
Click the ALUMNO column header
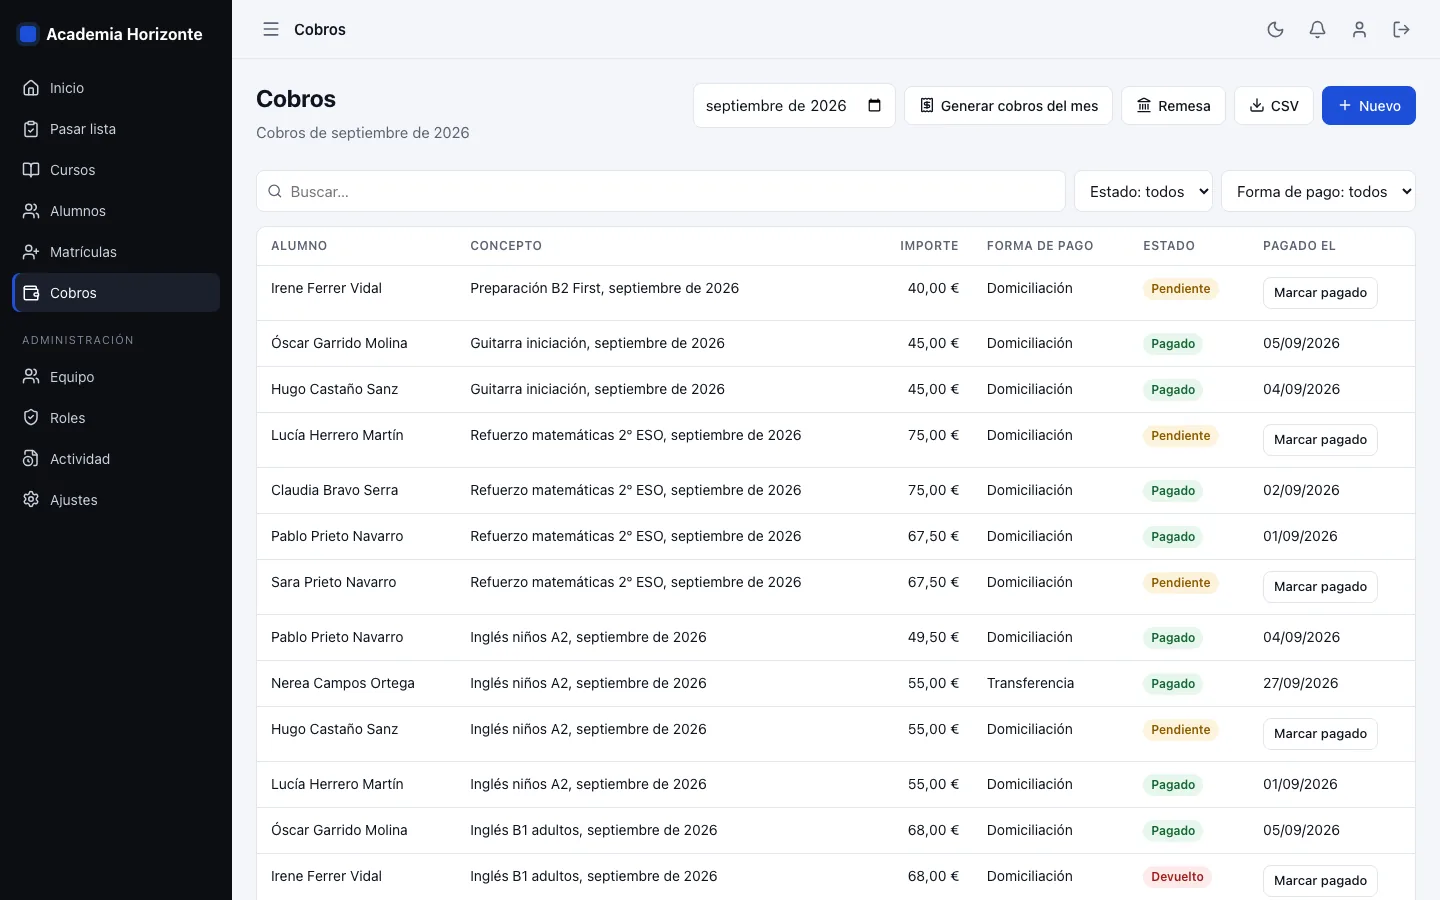pyautogui.click(x=299, y=246)
